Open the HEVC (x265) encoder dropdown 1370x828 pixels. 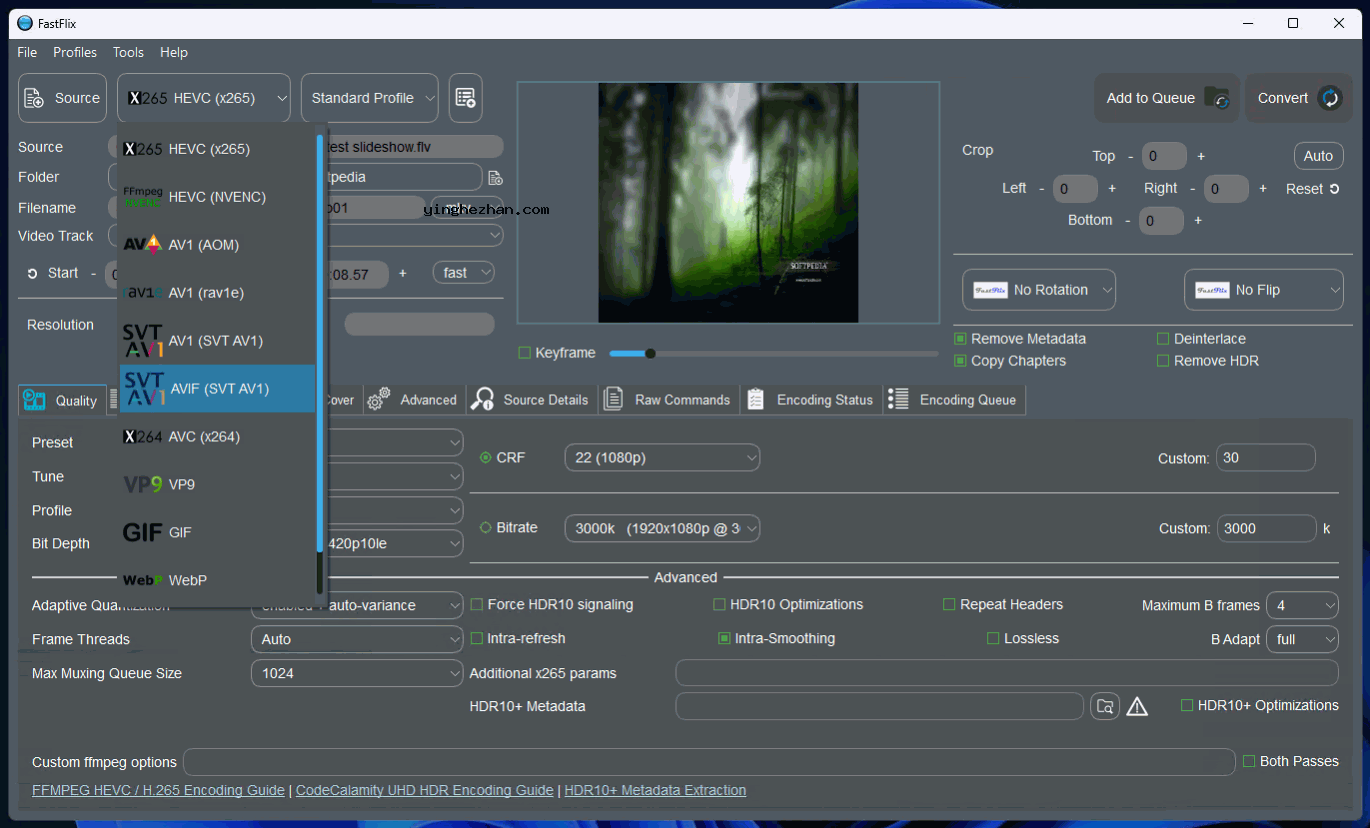204,98
